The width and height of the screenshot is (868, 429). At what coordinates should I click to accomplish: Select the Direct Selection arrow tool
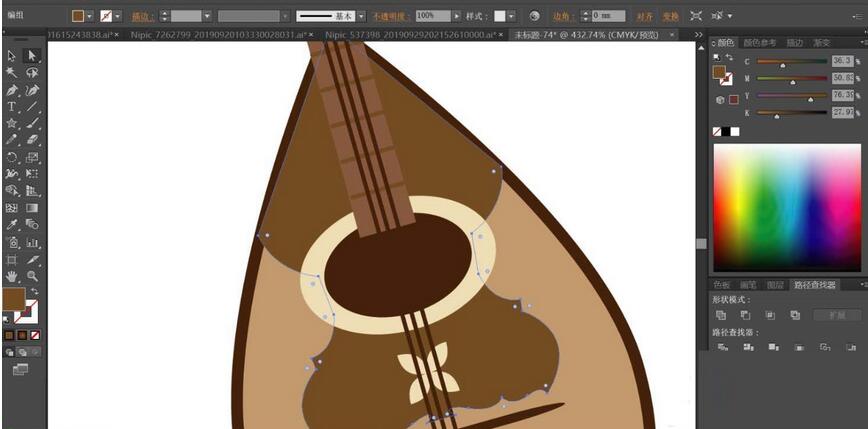coord(32,56)
